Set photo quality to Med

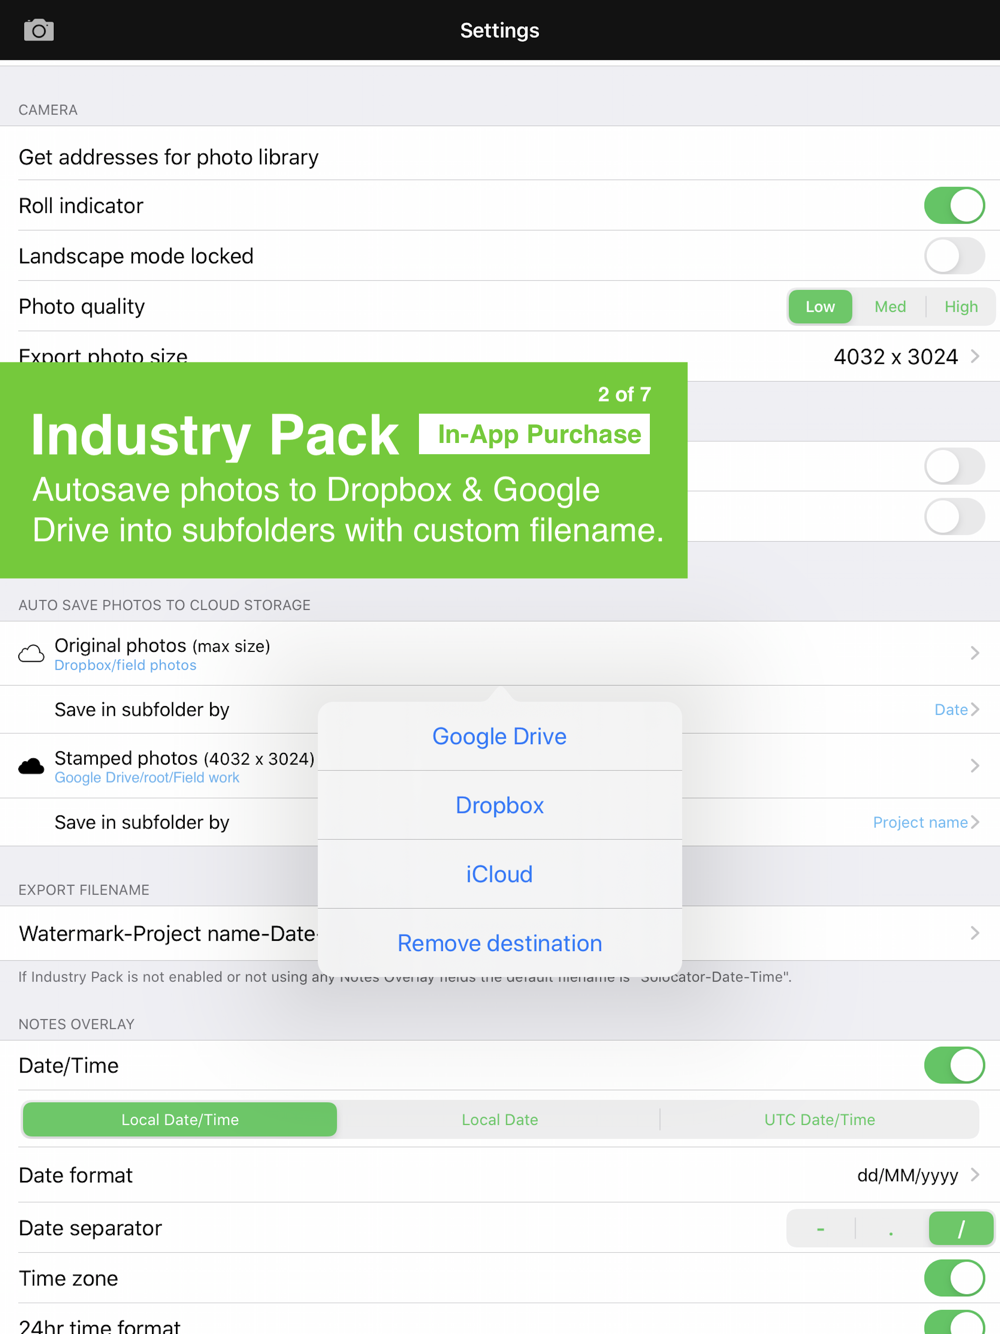[890, 307]
